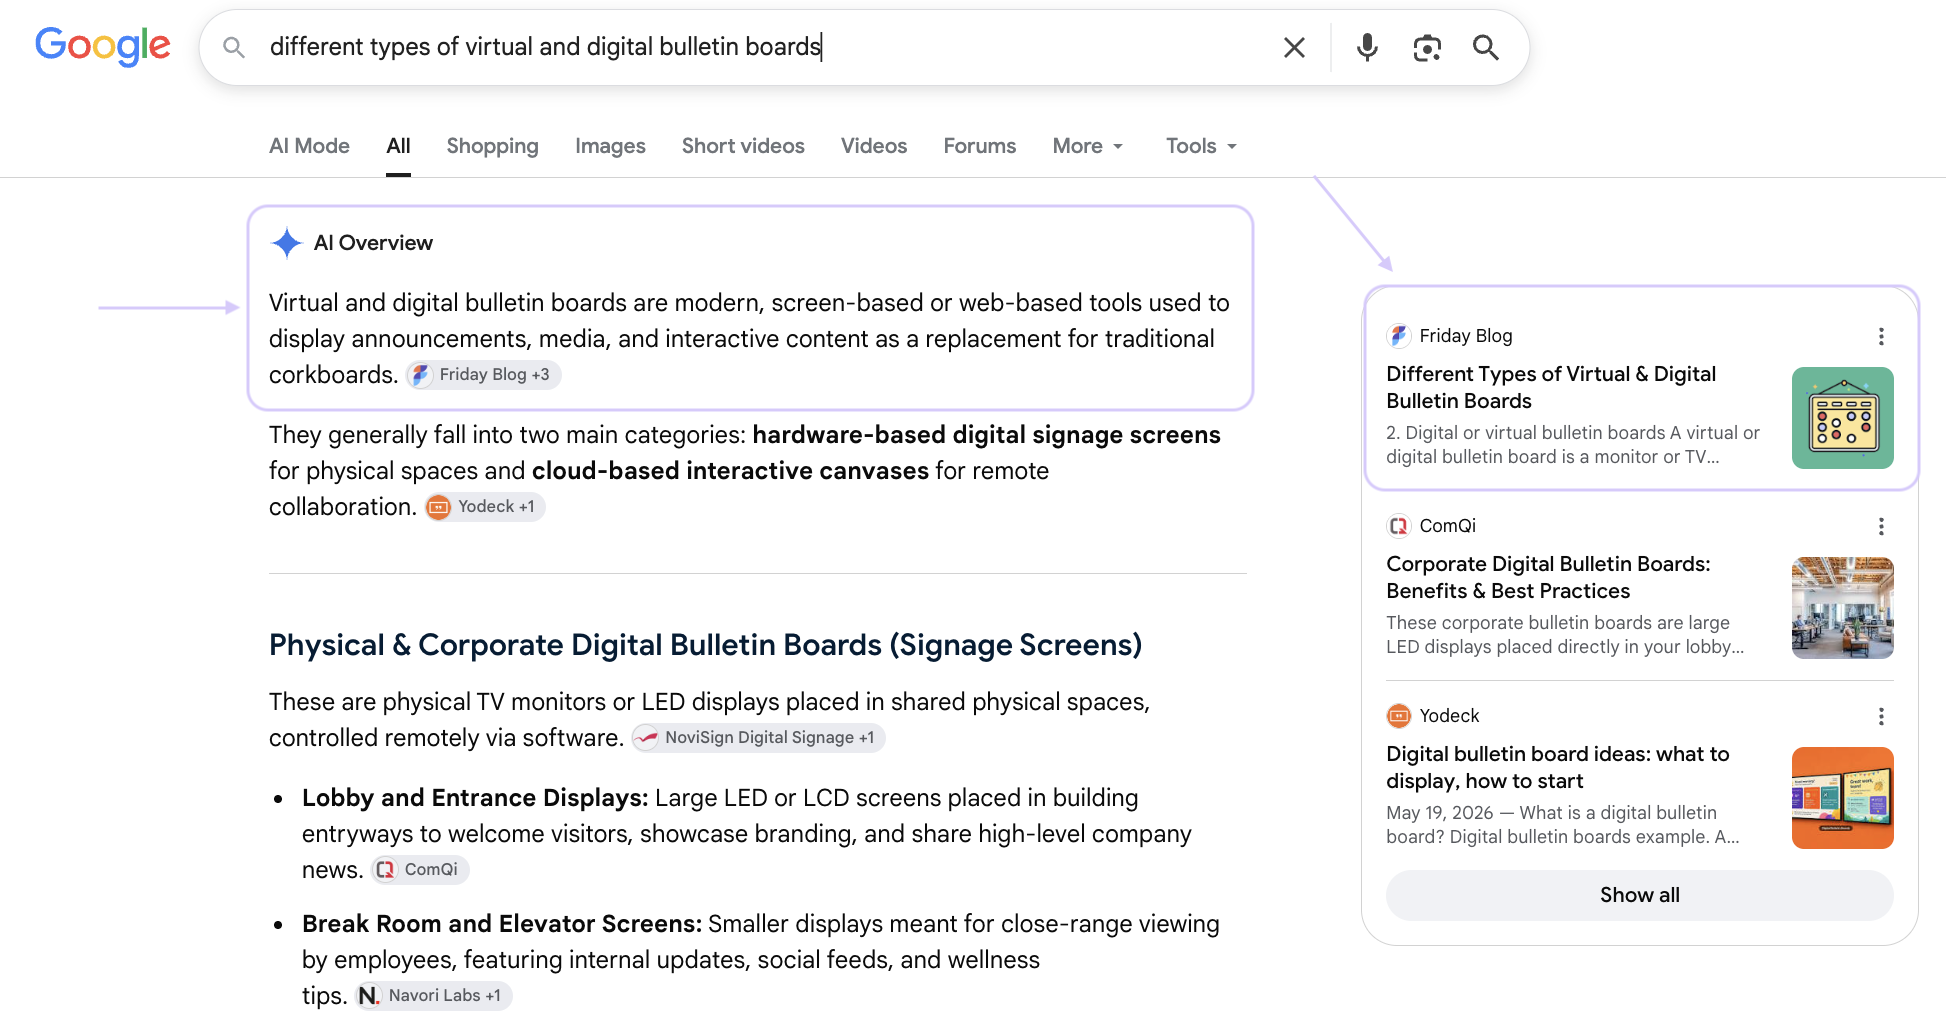Open Friday Blog card three-dot menu
This screenshot has width=1946, height=1026.
point(1881,336)
